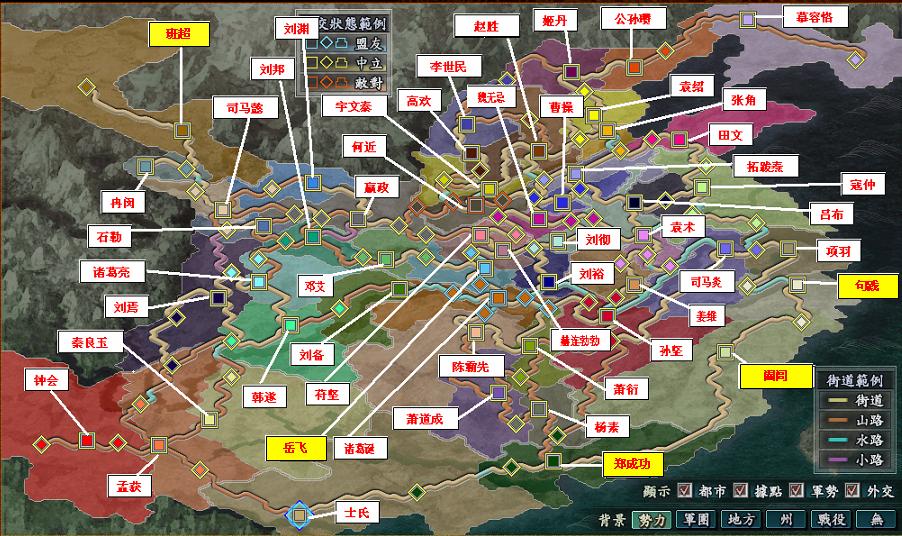The width and height of the screenshot is (902, 536).
Task: Toggle the 據點 display checkbox
Action: [x=741, y=491]
